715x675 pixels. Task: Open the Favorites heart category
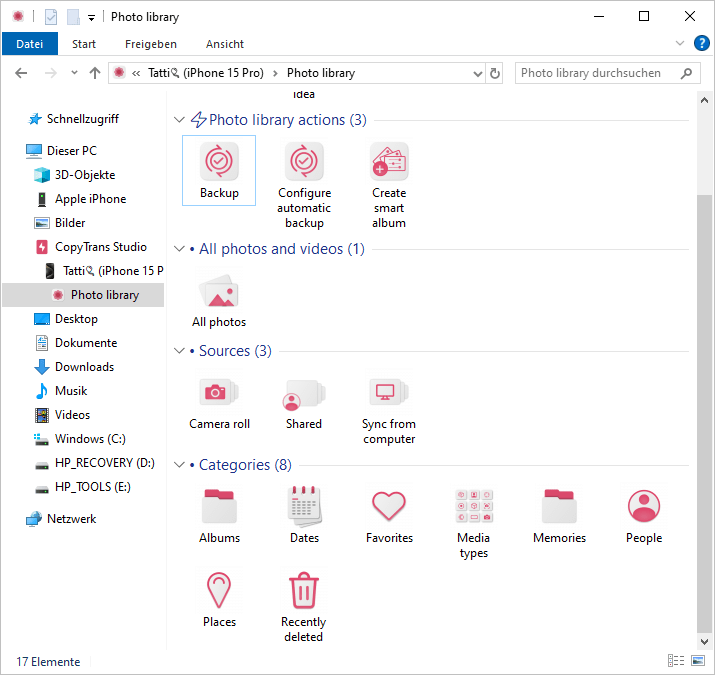click(x=389, y=507)
